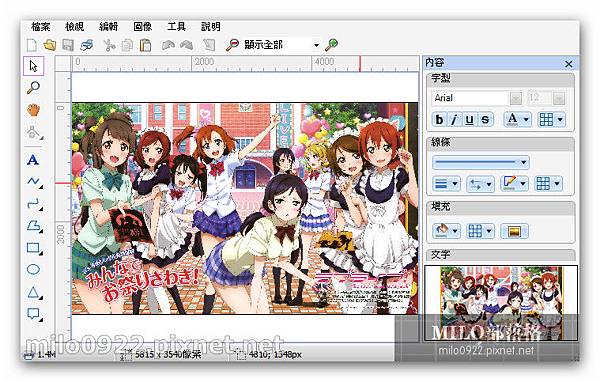The height and width of the screenshot is (382, 600).
Task: Click the preview thumbnail in the panel
Action: click(501, 303)
